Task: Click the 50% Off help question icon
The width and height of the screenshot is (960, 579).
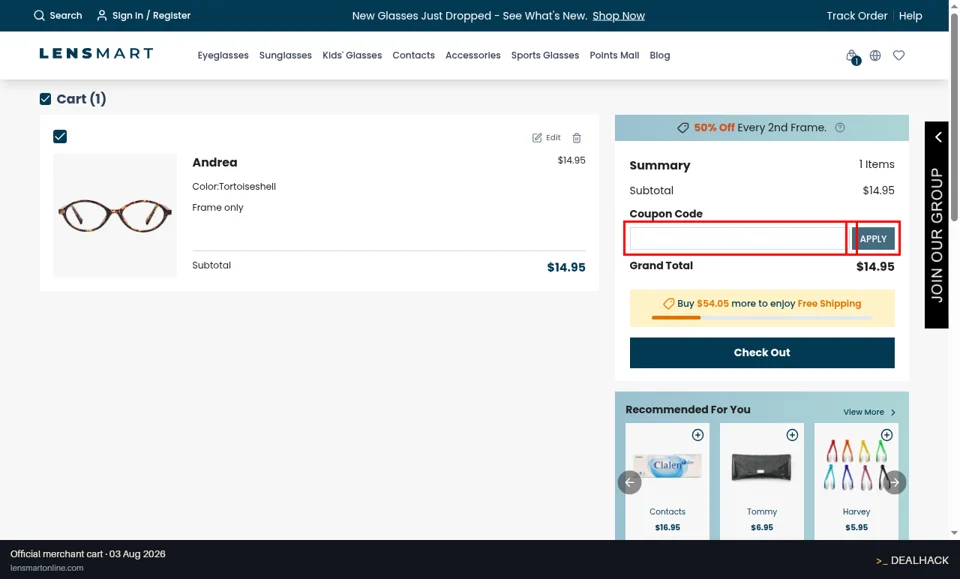Action: [x=840, y=127]
